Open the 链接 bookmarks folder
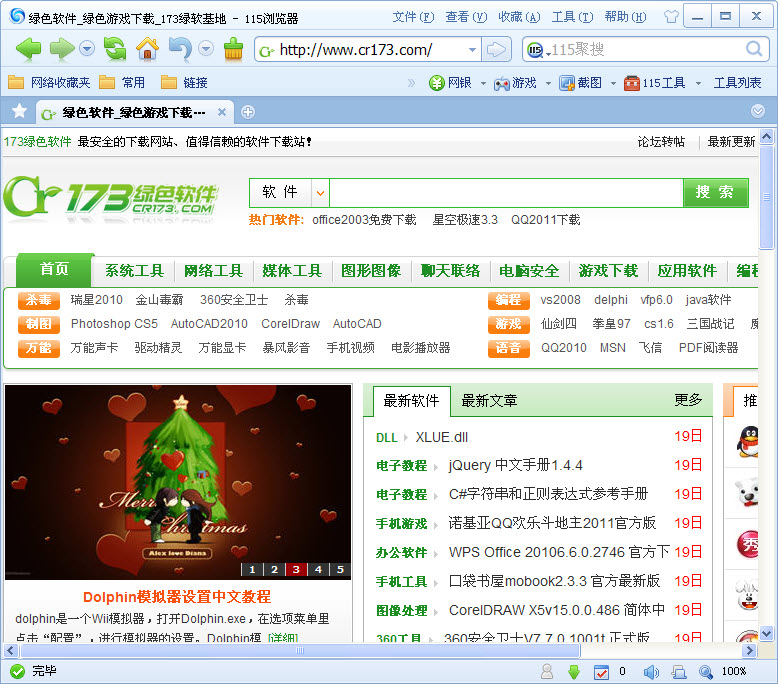Screen dimensions: 778x684 185,82
